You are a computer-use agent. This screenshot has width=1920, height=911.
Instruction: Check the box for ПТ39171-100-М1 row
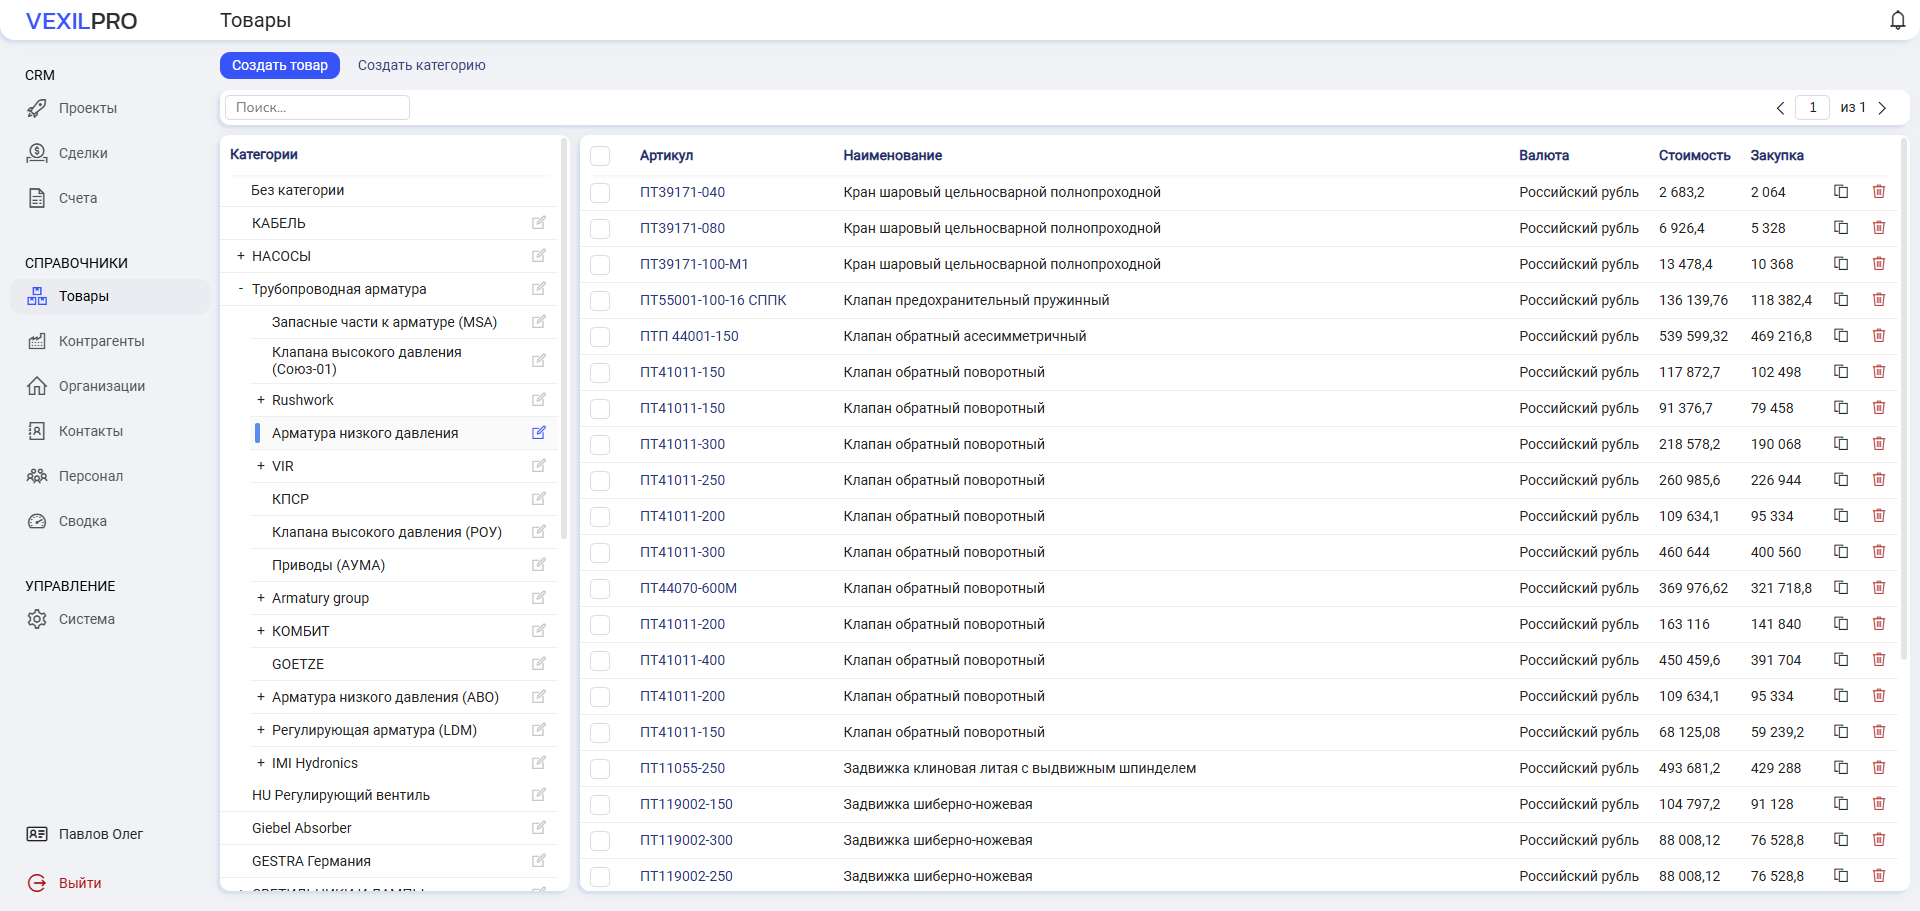point(600,265)
